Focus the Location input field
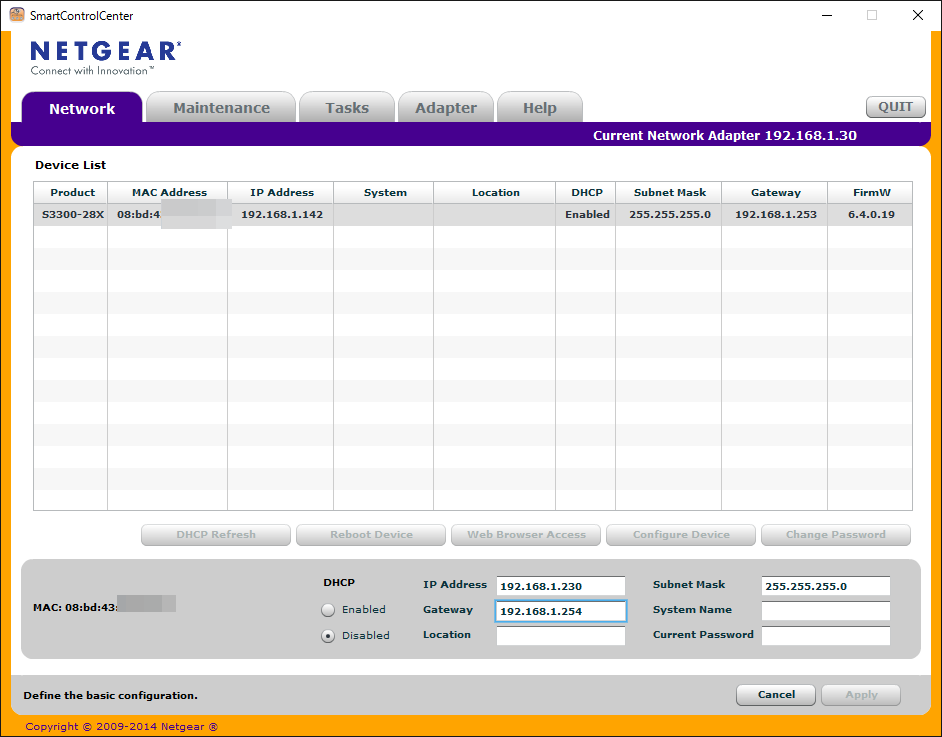The image size is (942, 737). [561, 635]
